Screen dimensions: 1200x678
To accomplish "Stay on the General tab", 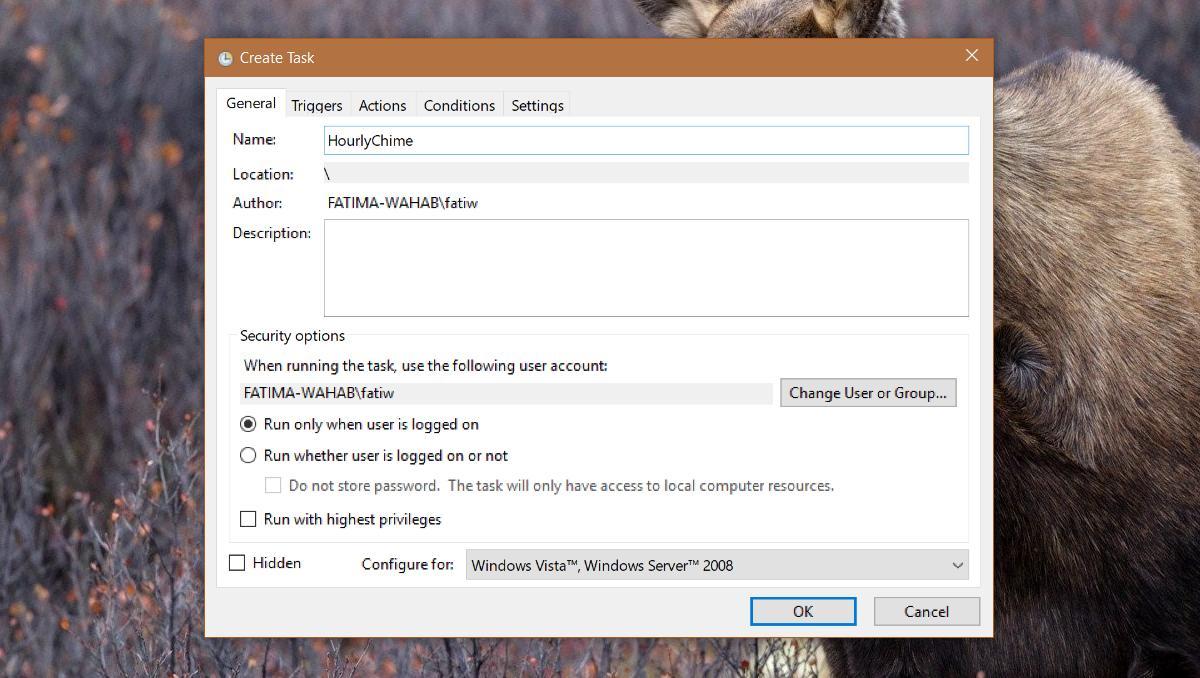I will (249, 103).
